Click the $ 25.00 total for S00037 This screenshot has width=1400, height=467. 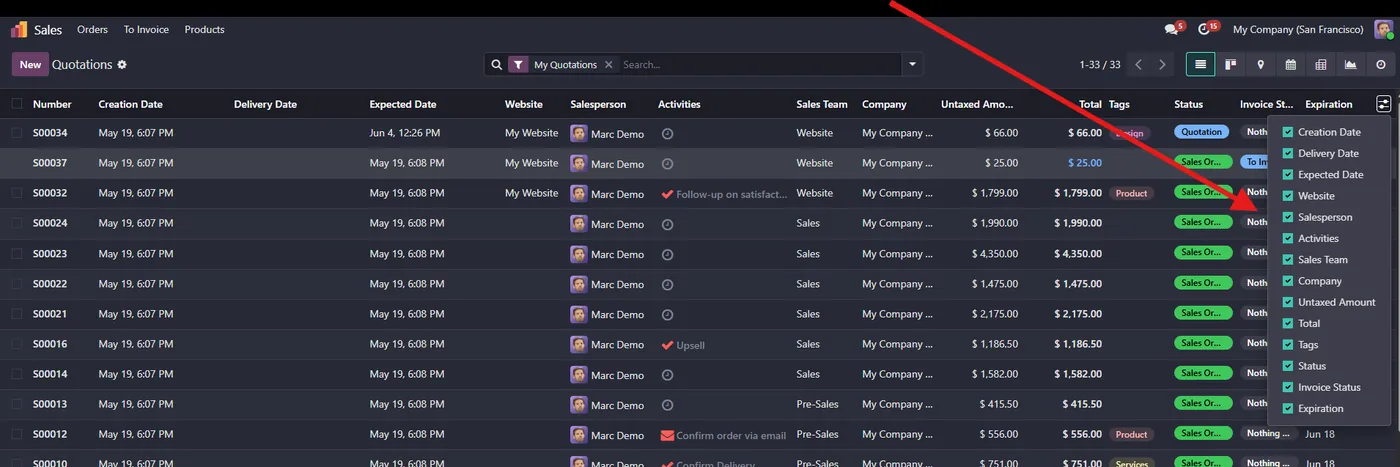coord(1084,163)
